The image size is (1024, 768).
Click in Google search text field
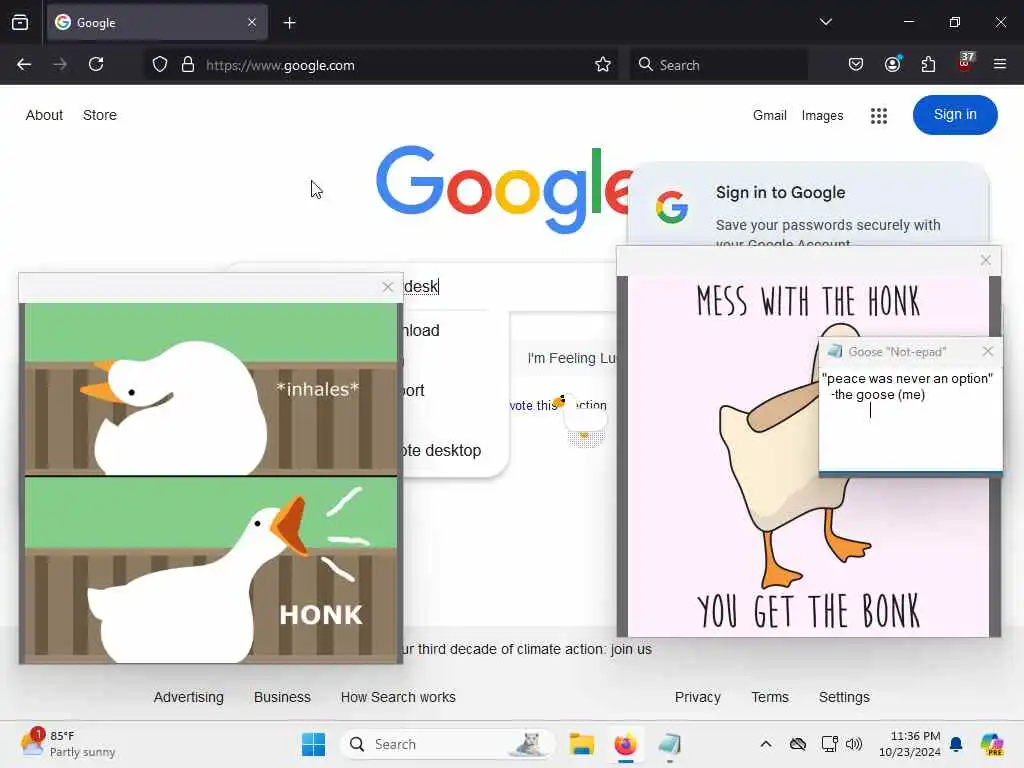point(509,287)
